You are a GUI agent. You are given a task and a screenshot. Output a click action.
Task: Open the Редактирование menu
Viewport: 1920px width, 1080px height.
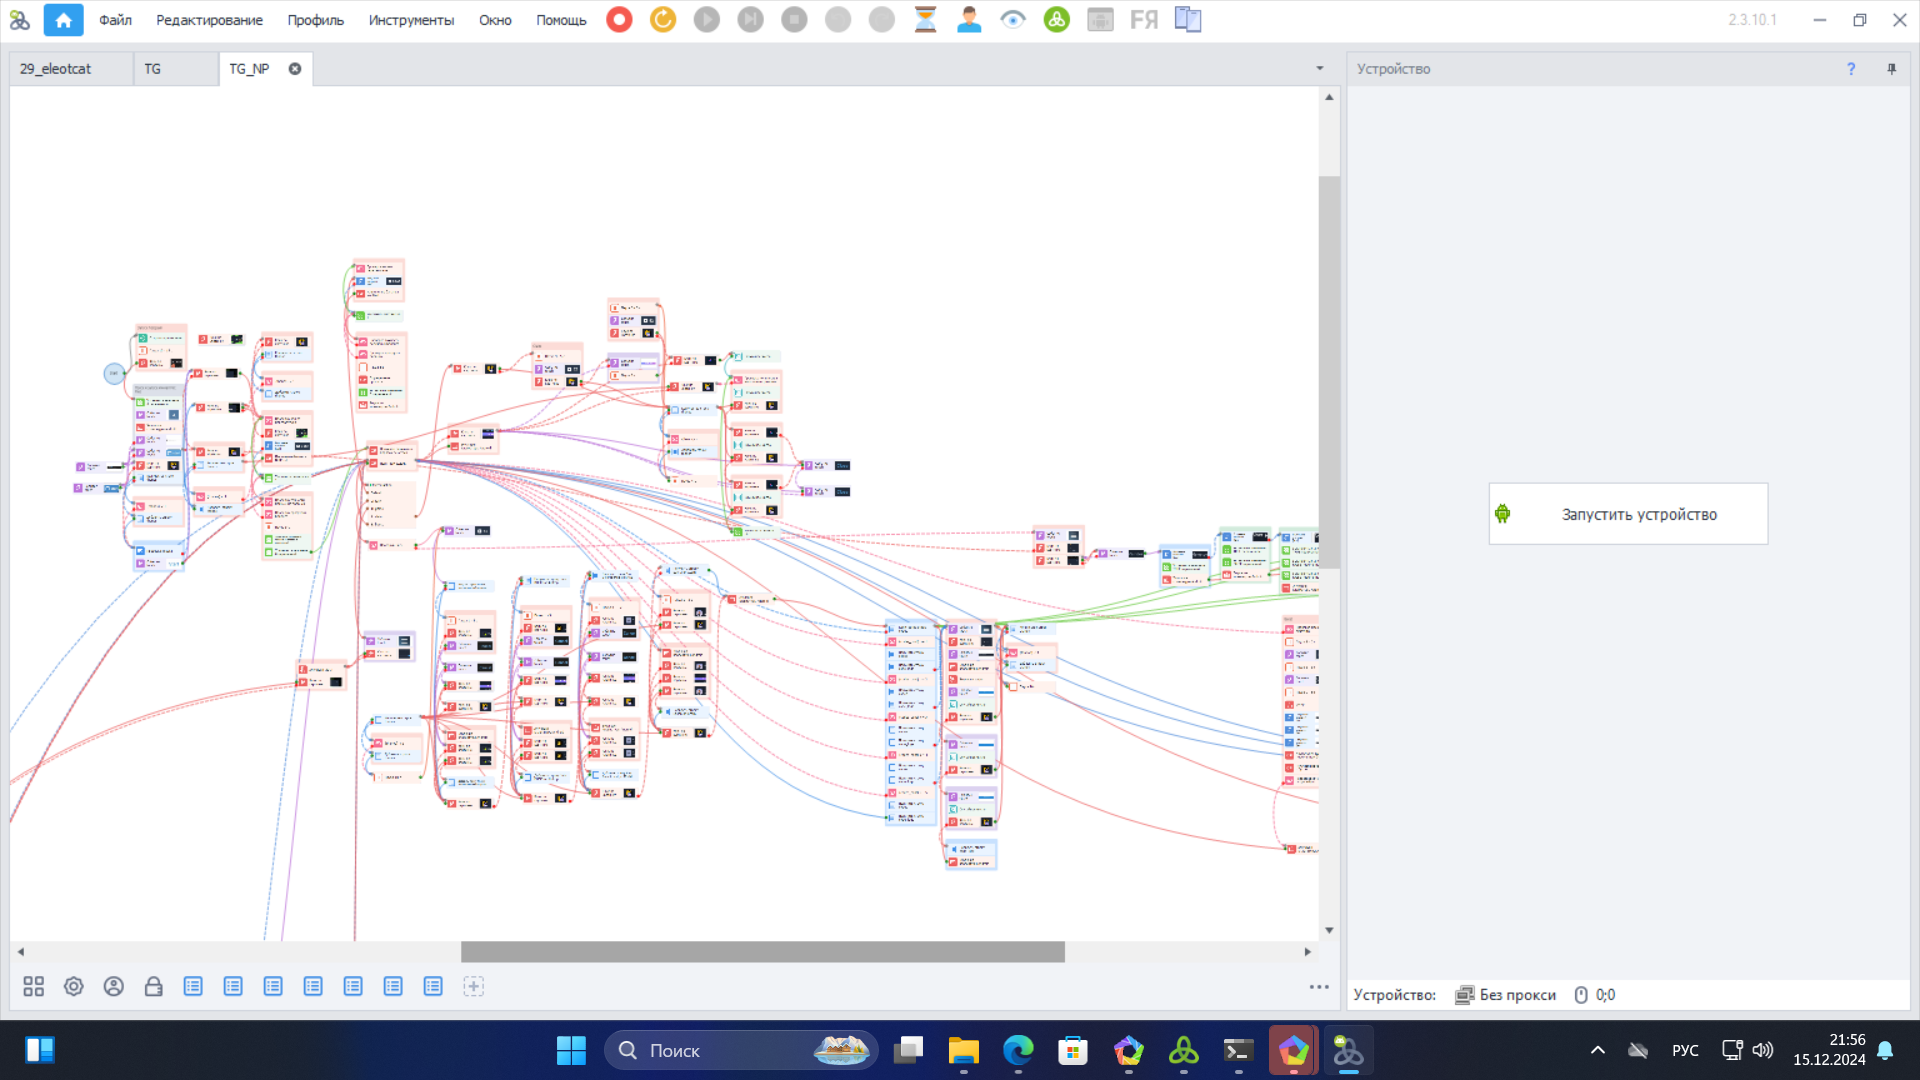[209, 20]
